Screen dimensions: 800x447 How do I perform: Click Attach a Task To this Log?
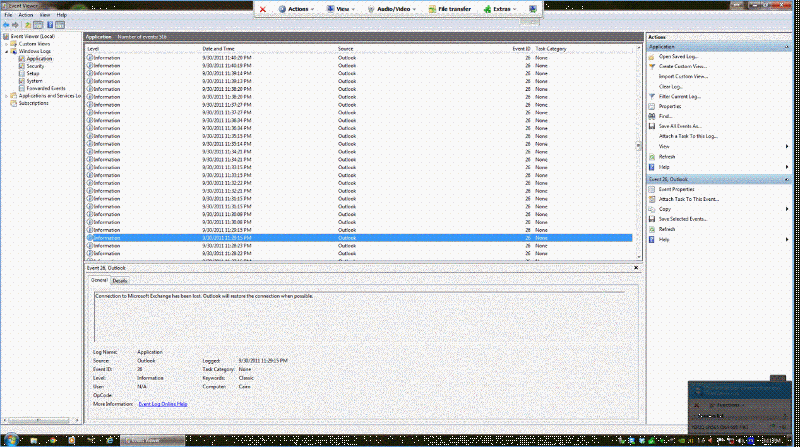688,136
